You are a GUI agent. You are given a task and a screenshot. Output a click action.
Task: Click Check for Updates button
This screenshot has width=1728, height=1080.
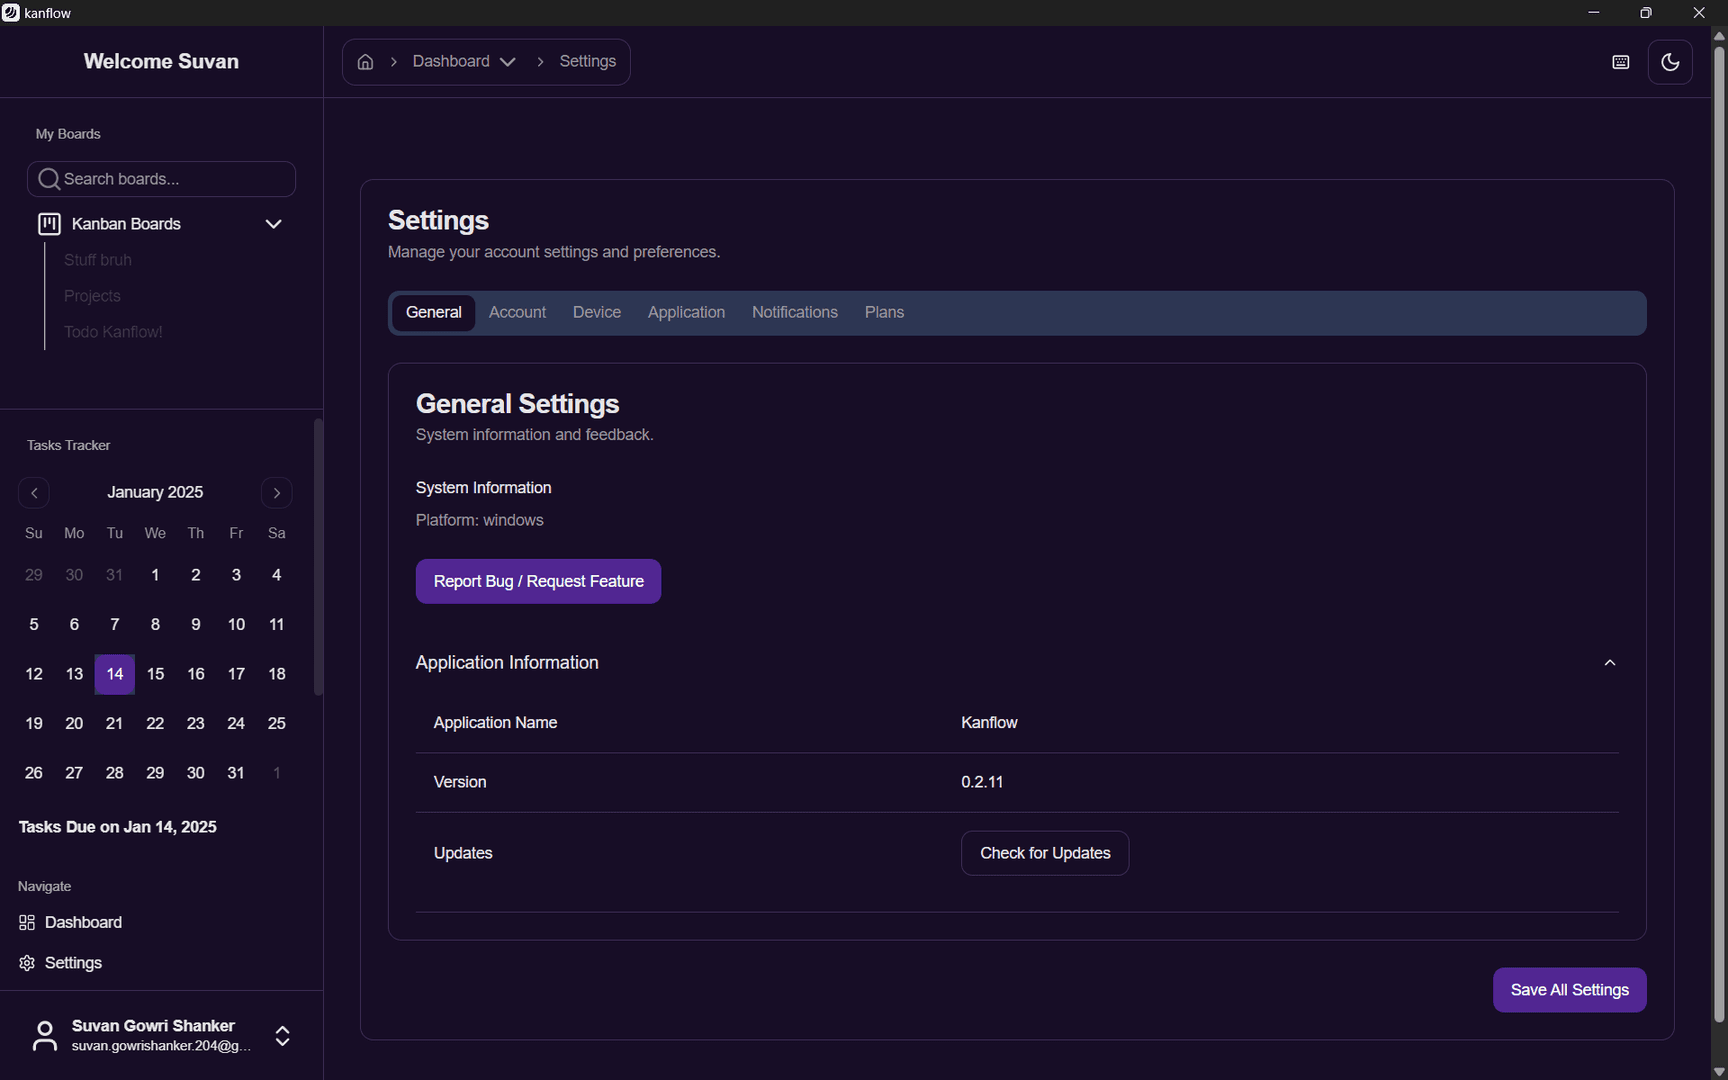click(1044, 853)
